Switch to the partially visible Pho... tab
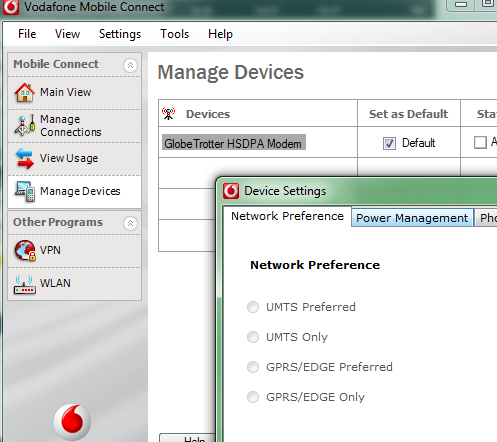 487,218
